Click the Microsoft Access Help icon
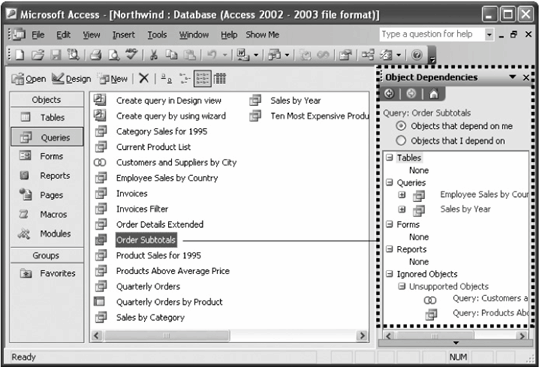This screenshot has height=367, width=539. 417,55
